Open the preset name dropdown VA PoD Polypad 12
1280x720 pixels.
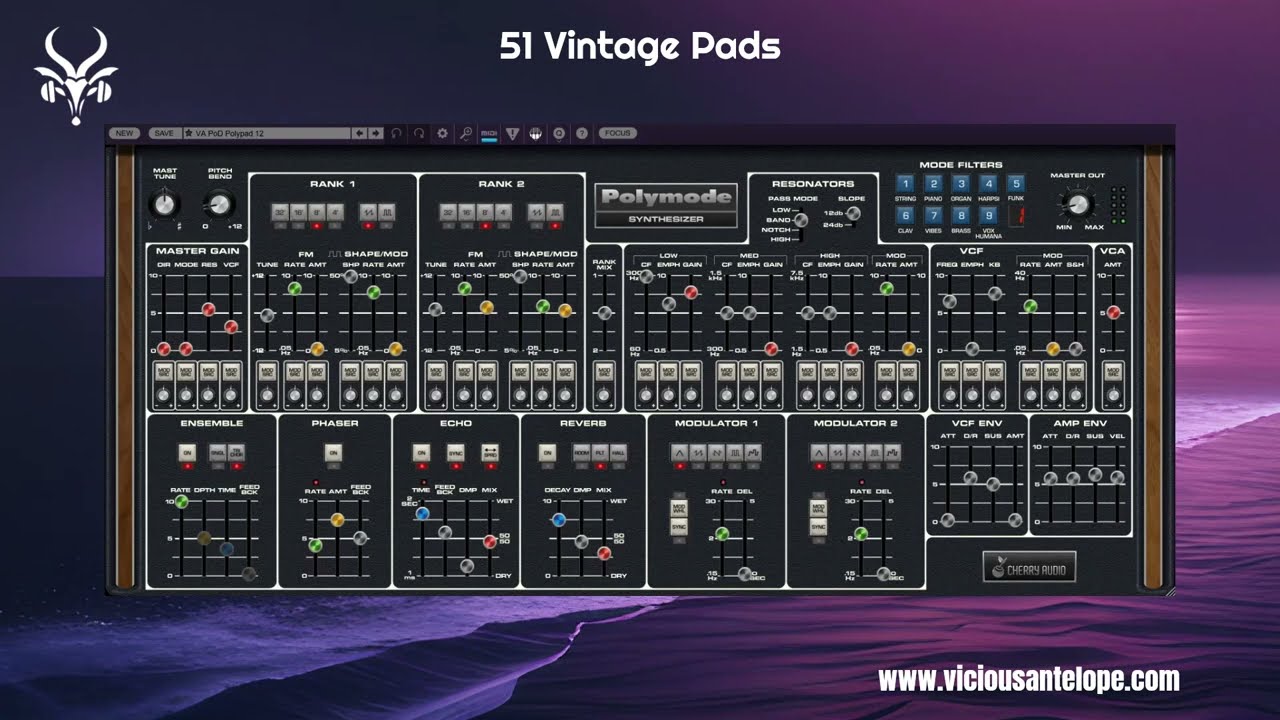click(x=265, y=133)
